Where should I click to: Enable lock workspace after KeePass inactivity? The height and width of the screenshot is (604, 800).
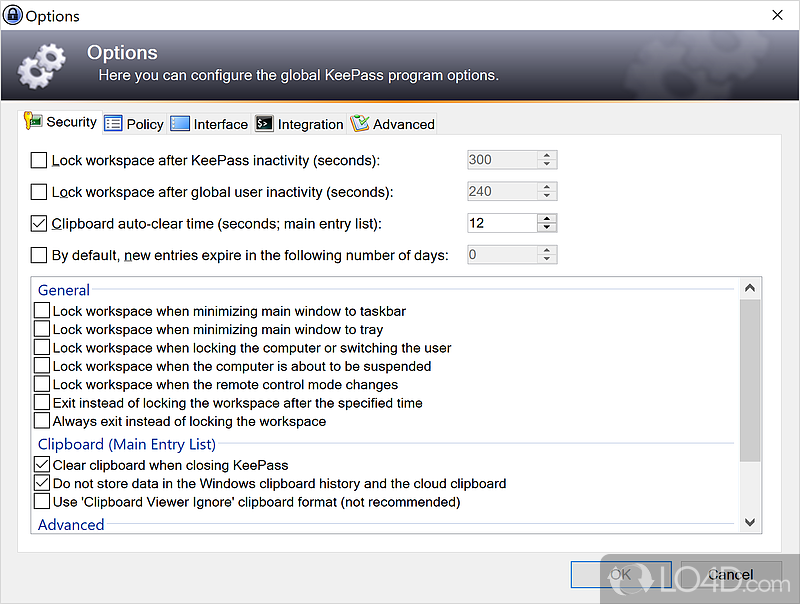[x=39, y=160]
